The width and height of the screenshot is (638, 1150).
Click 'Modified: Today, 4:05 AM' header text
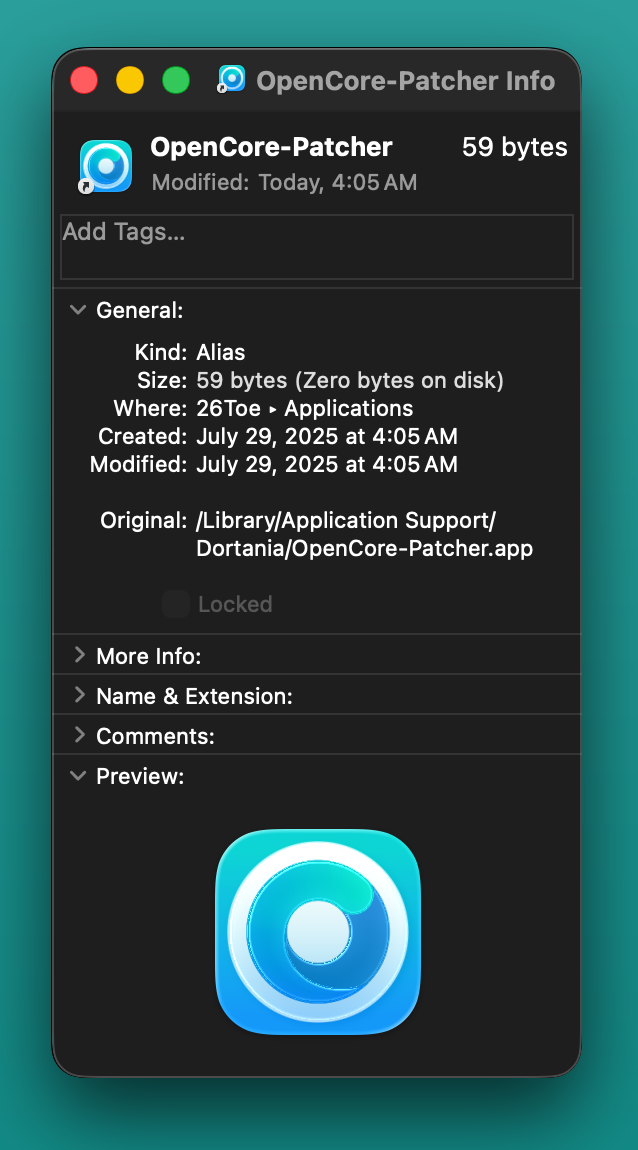pos(285,183)
